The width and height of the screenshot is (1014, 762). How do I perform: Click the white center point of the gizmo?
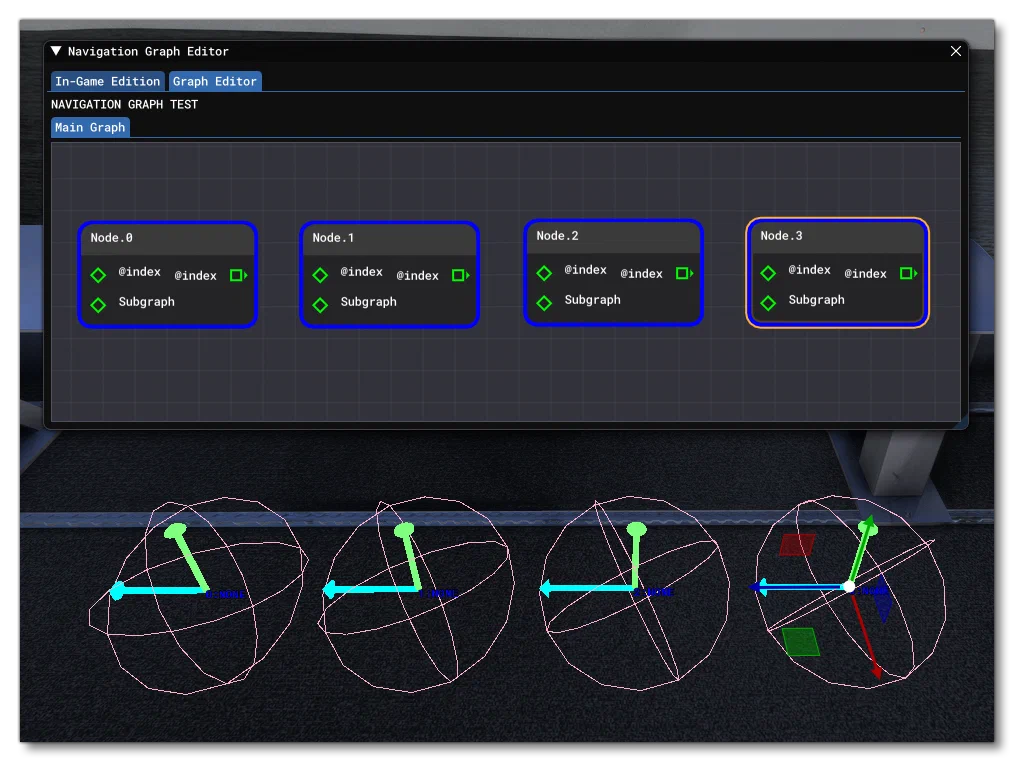click(x=848, y=587)
